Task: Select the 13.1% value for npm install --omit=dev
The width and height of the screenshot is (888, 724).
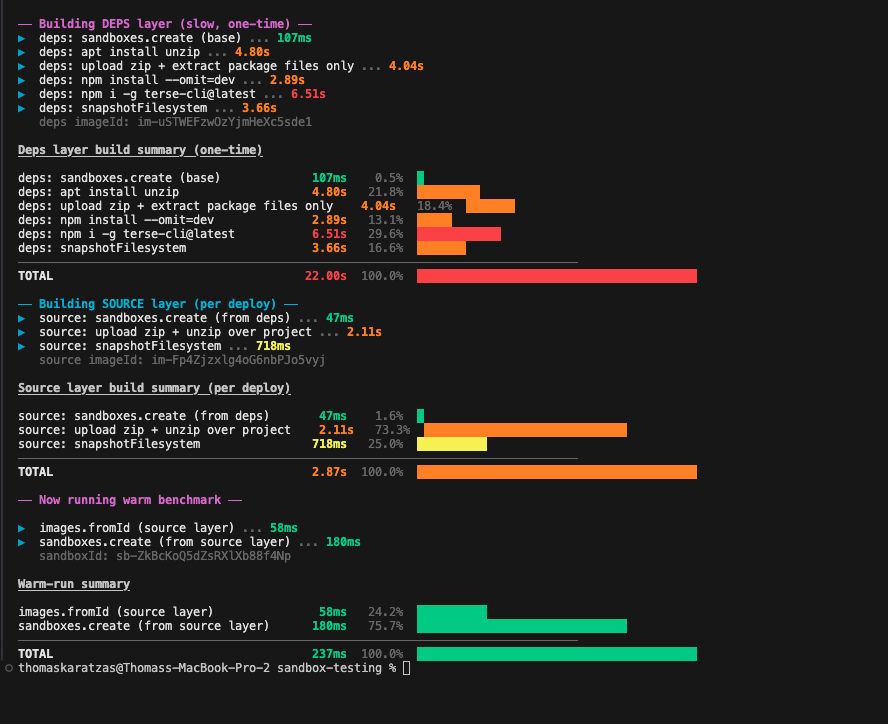Action: tap(386, 220)
